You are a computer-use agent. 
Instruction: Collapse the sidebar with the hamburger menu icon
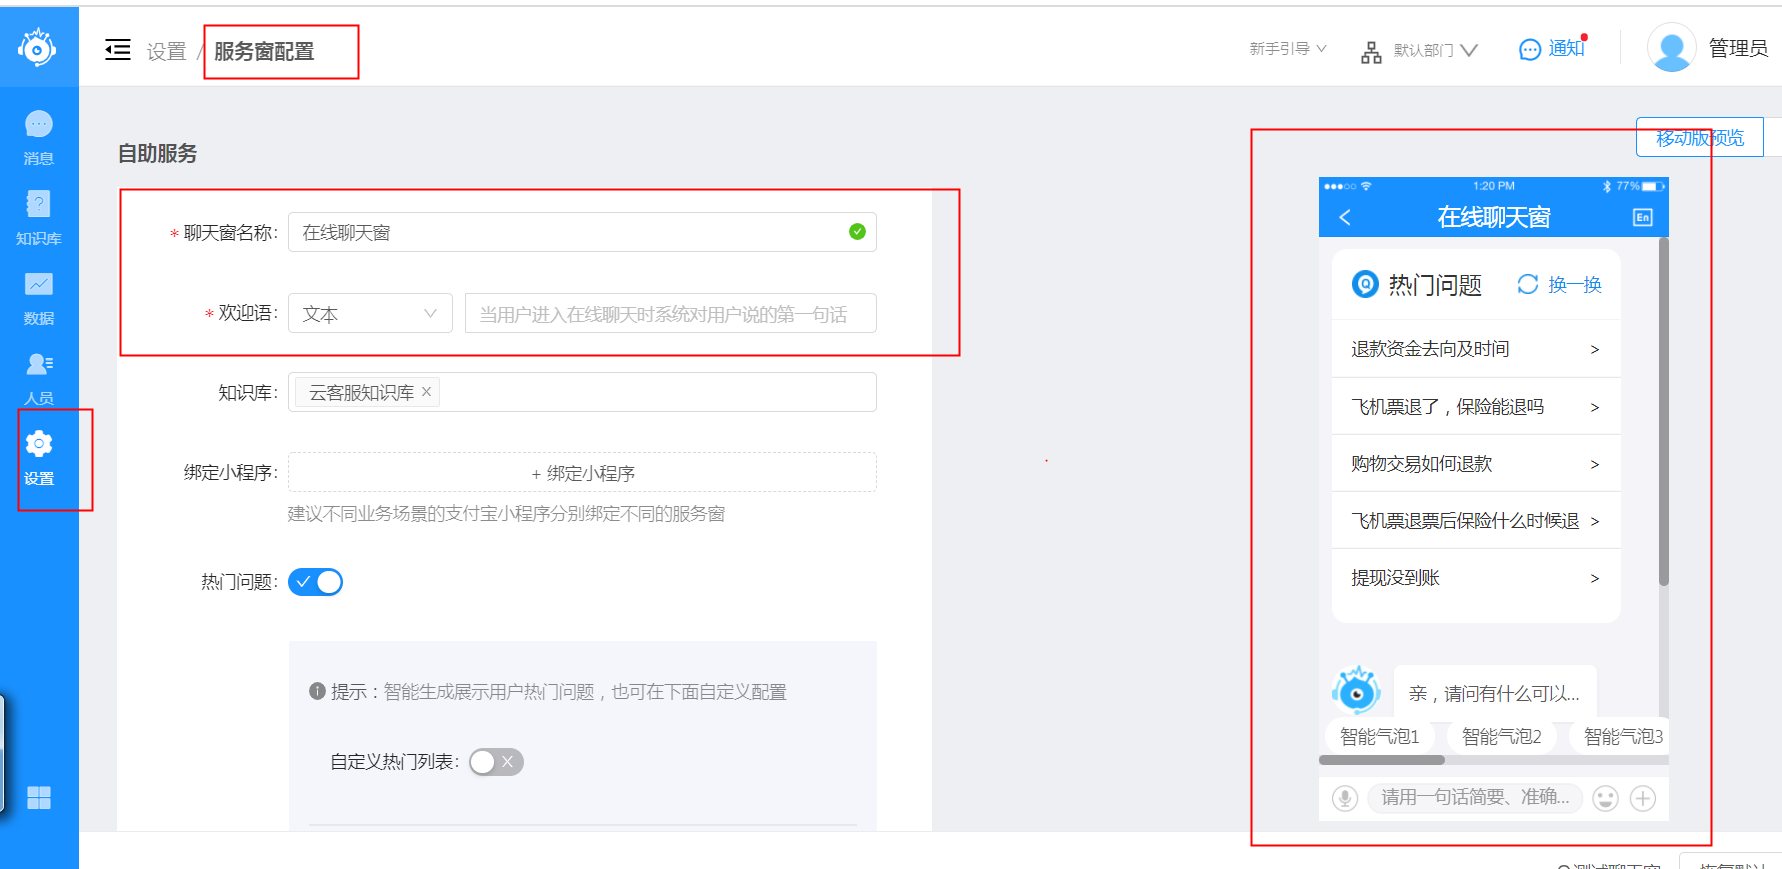tap(118, 49)
